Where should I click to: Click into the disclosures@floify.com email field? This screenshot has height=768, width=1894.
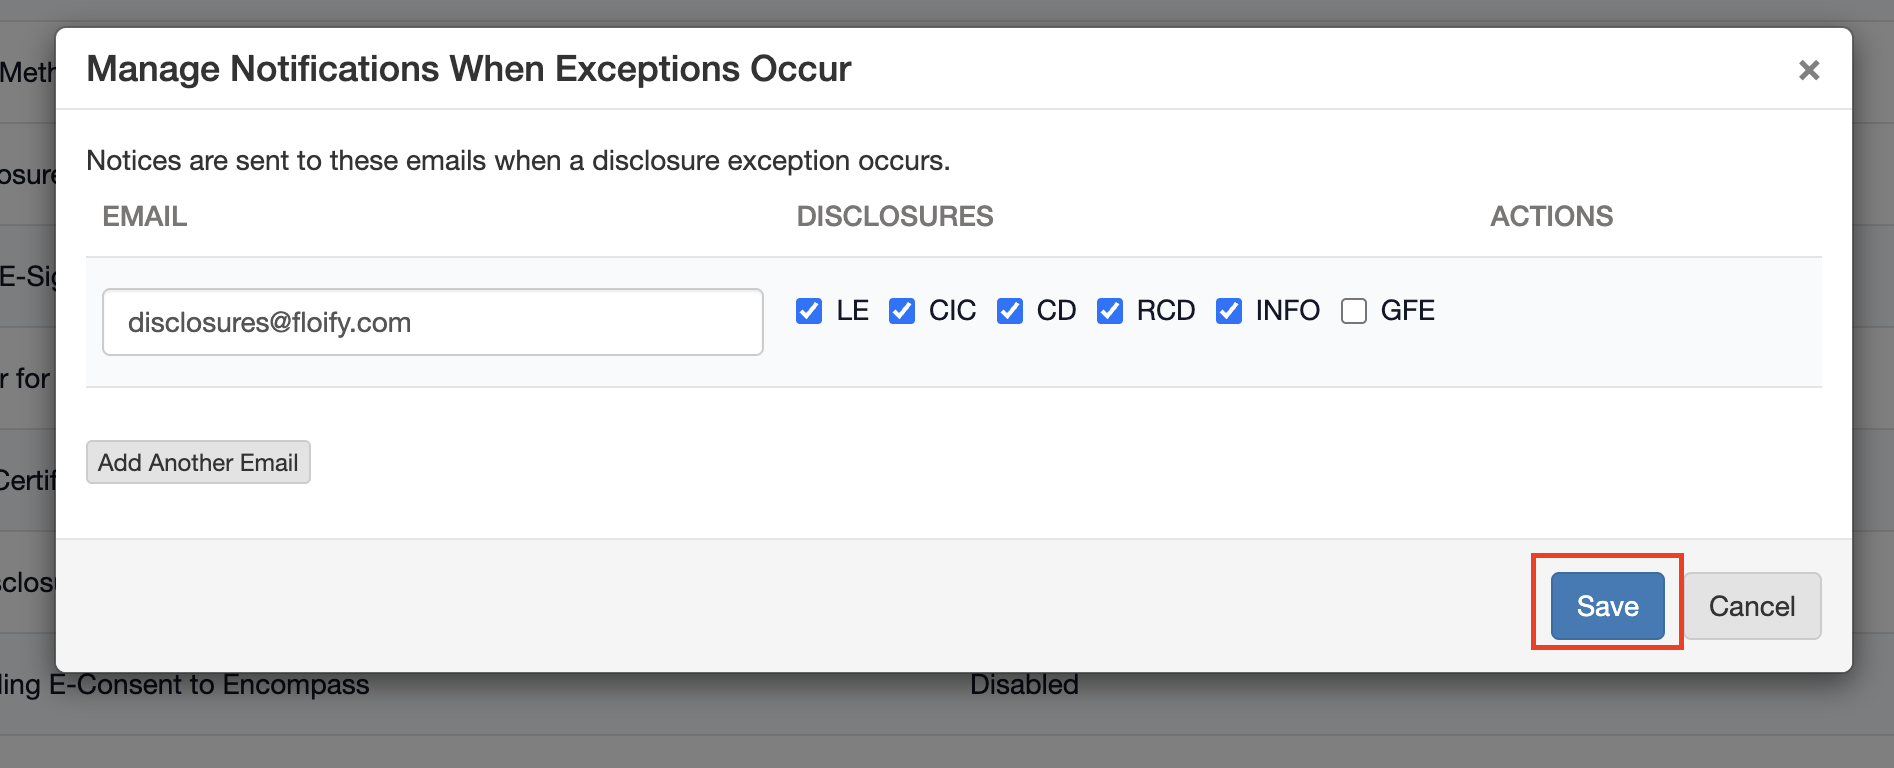click(x=432, y=322)
